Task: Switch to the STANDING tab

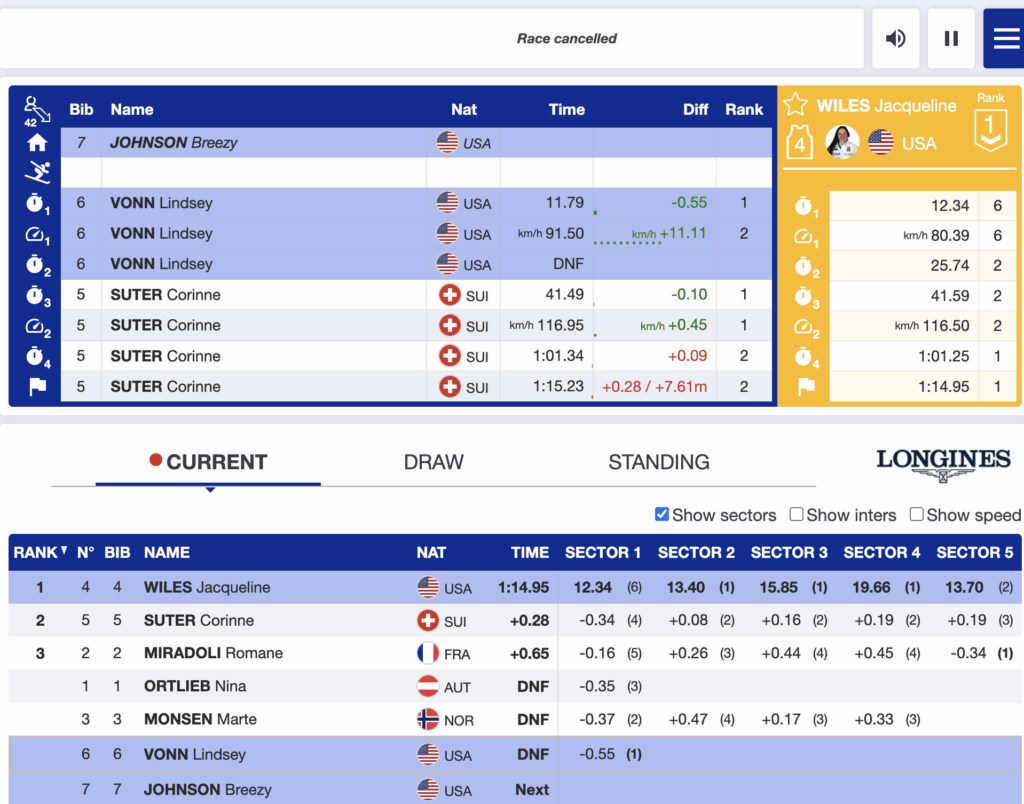Action: tap(658, 462)
